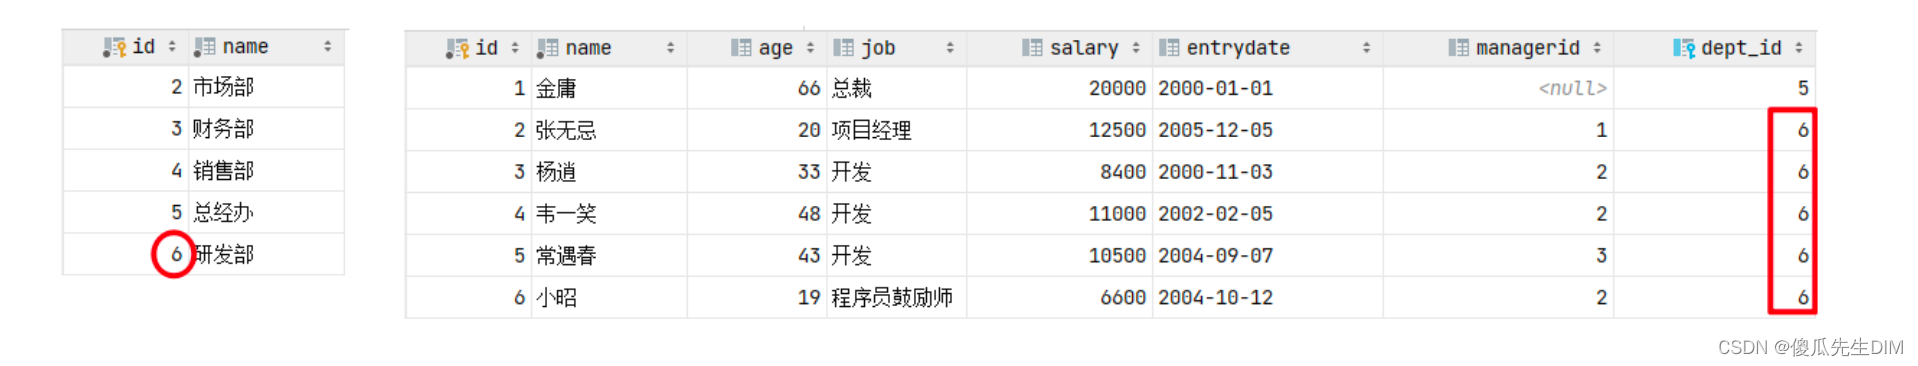Select id cell 4 in the 销售部 row
Viewport: 1918px width, 366px height.
click(x=126, y=171)
